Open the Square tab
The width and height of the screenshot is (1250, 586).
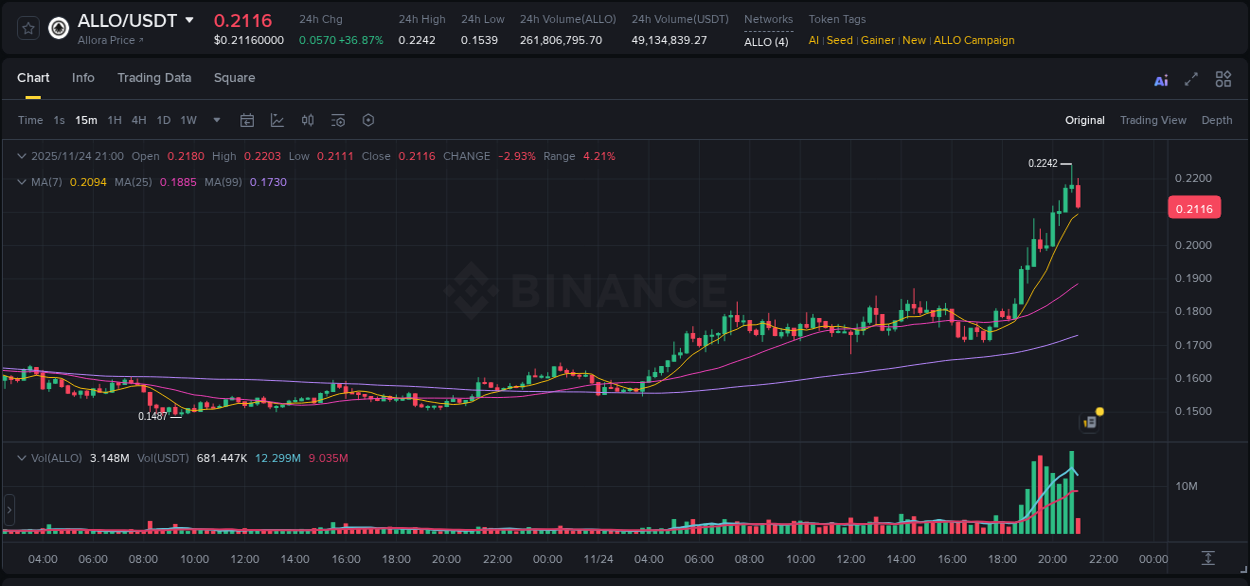pyautogui.click(x=235, y=77)
